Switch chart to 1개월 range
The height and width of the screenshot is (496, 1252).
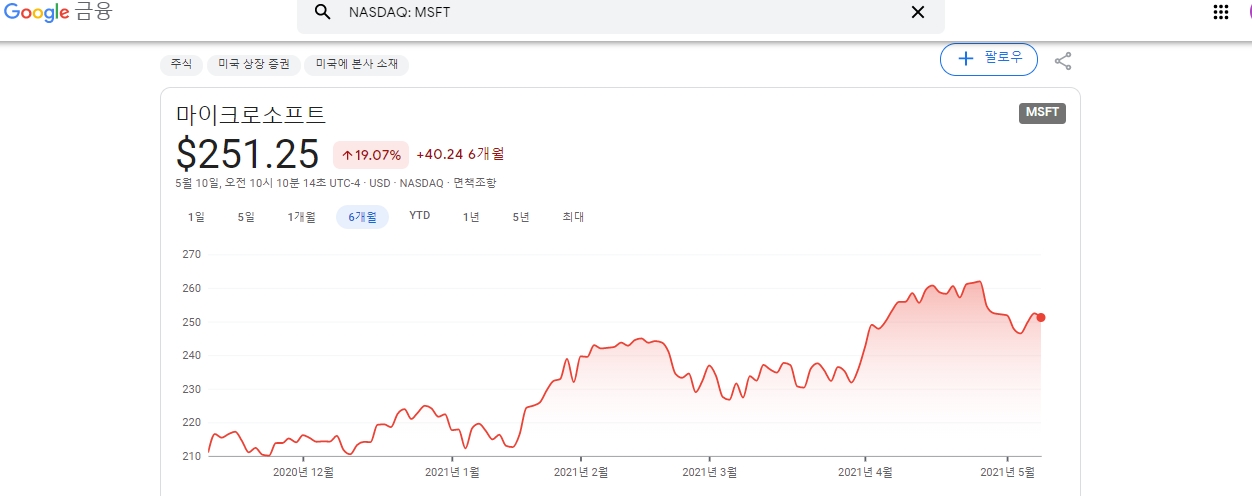click(301, 217)
